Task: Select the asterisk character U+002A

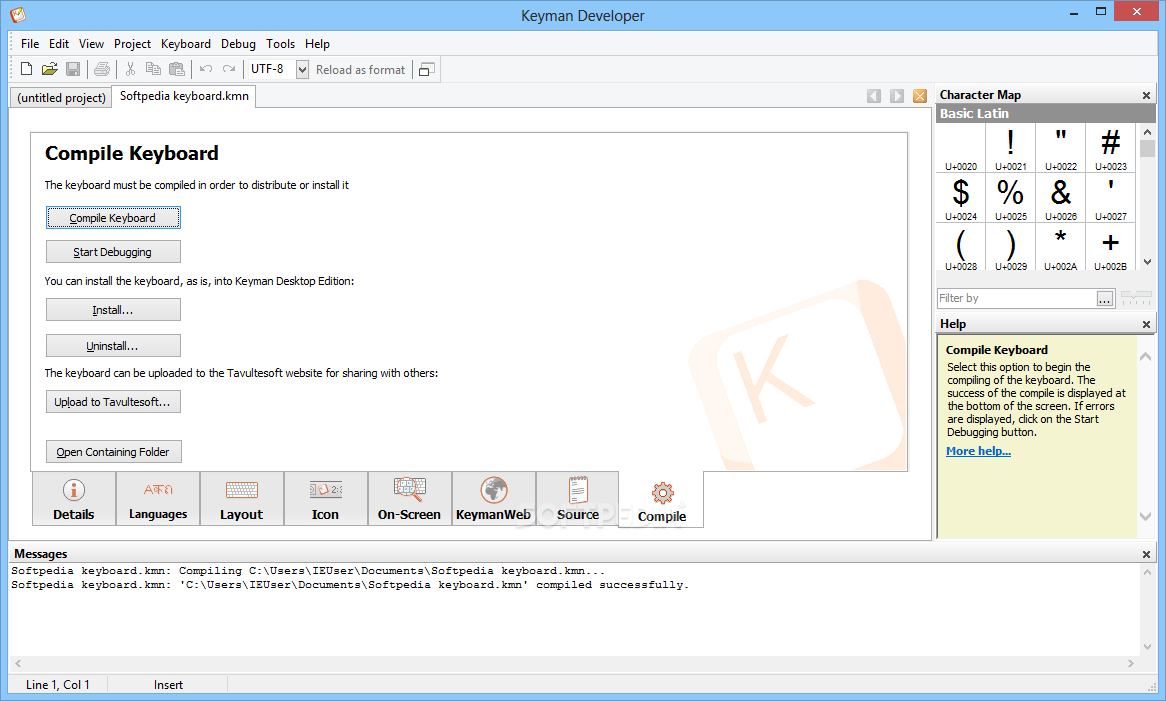Action: [1060, 248]
